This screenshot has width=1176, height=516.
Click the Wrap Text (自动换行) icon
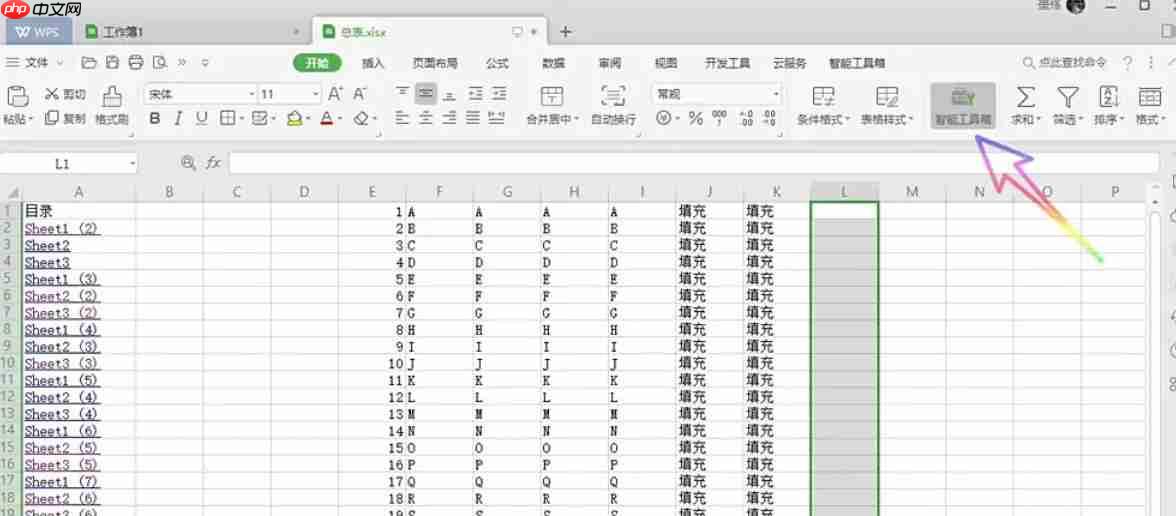tap(614, 96)
